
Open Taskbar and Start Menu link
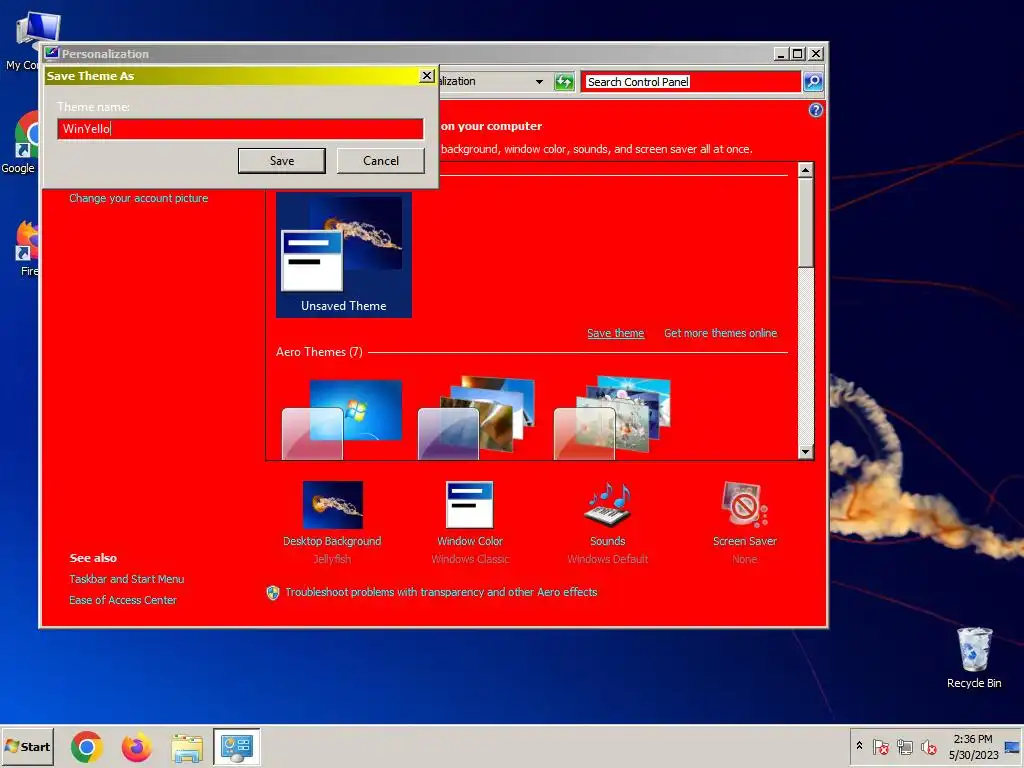[127, 579]
